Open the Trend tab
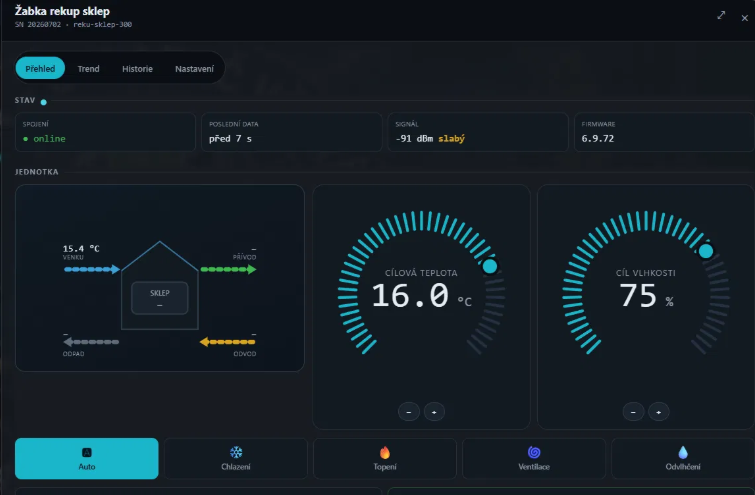This screenshot has height=495, width=755. tap(89, 69)
